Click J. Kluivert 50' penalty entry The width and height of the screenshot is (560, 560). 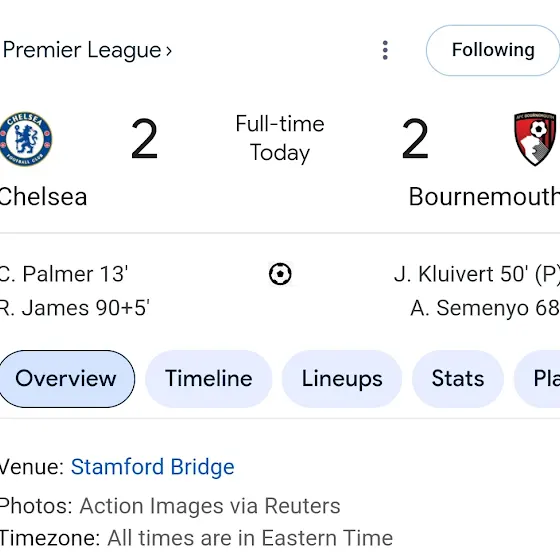477,274
